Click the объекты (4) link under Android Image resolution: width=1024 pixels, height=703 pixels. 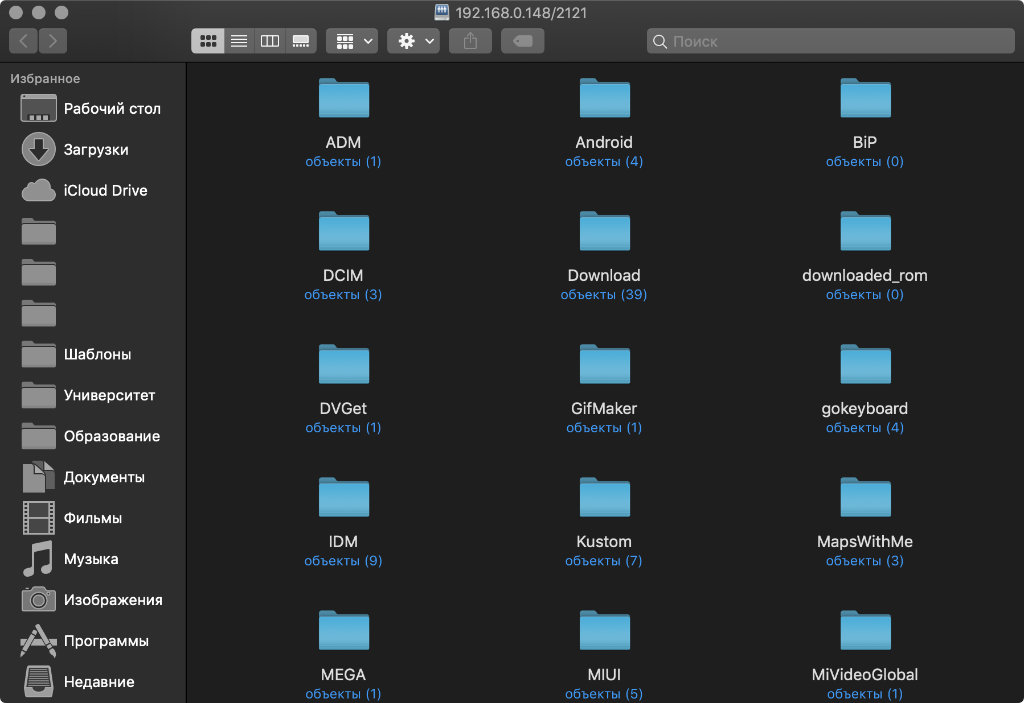click(604, 162)
